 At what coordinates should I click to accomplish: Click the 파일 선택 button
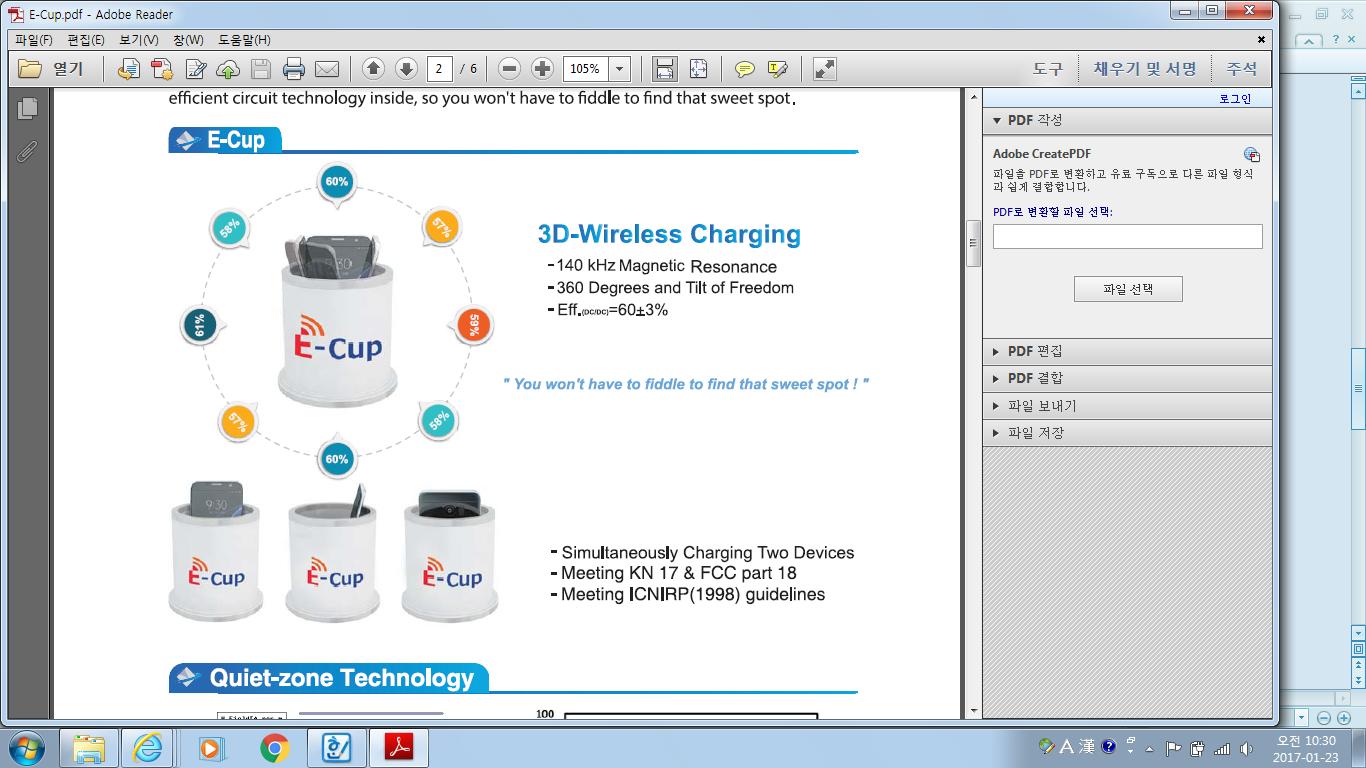pyautogui.click(x=1128, y=289)
